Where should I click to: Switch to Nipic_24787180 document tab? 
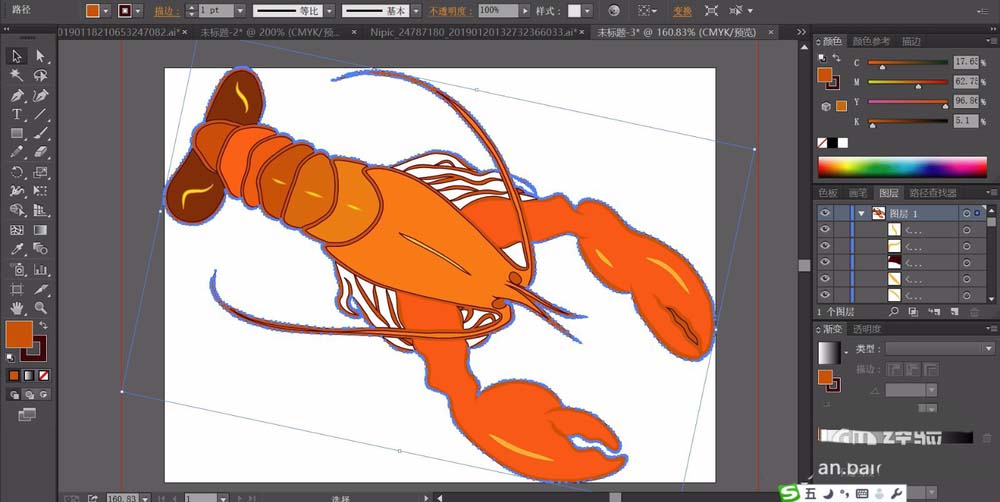[474, 32]
